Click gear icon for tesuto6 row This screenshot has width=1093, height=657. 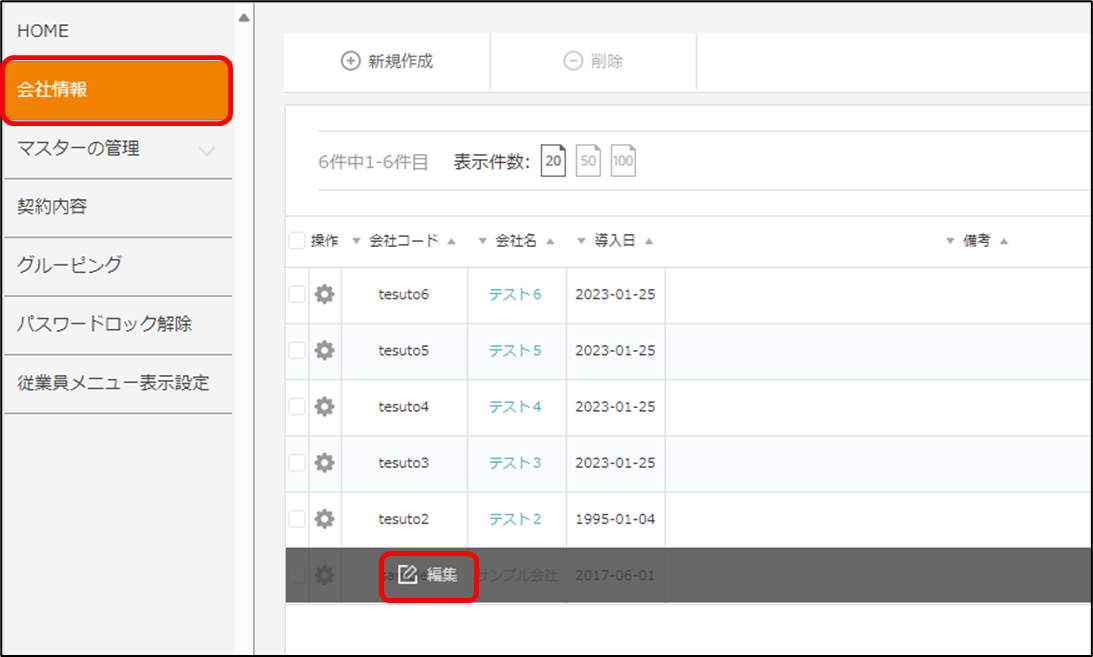(x=325, y=294)
